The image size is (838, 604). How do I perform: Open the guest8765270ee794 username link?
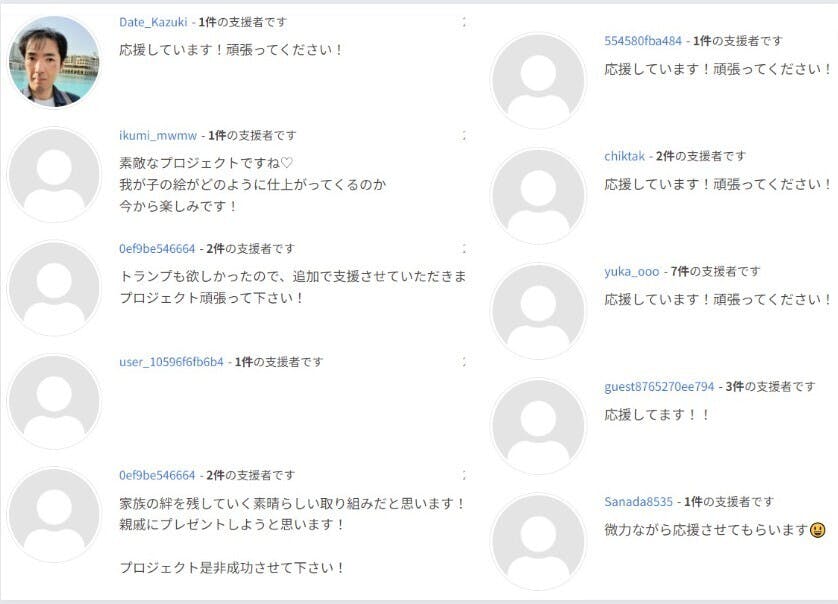(659, 386)
